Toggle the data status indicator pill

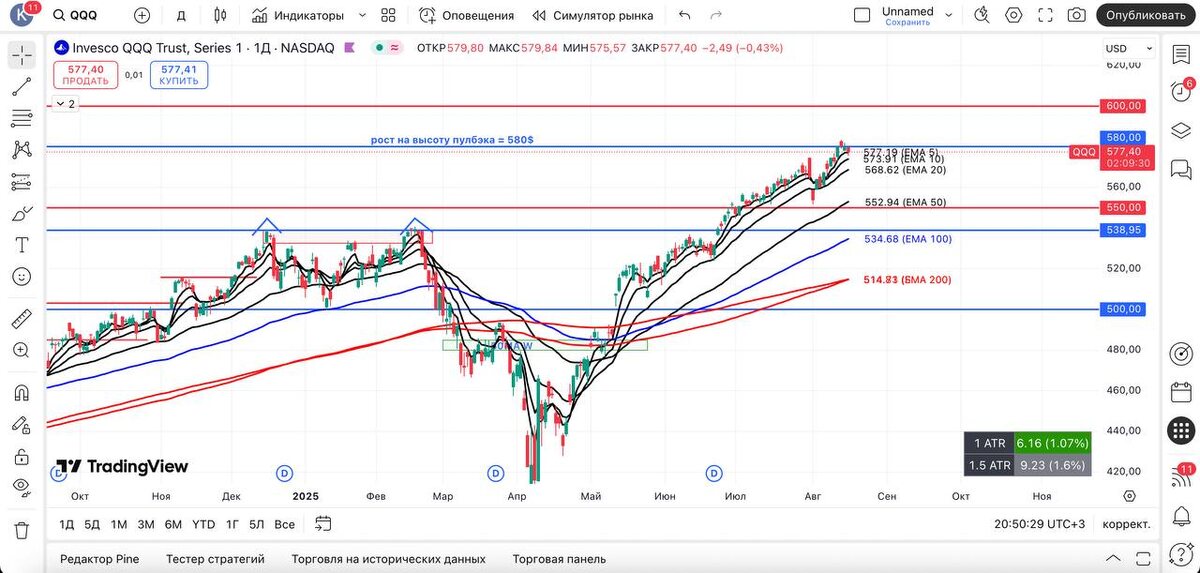387,48
